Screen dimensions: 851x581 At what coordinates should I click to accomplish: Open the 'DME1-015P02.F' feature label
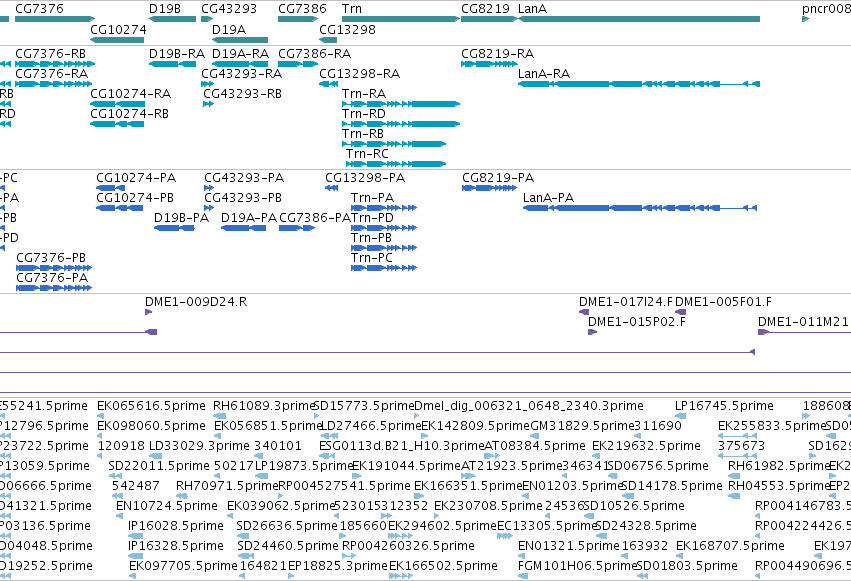point(637,322)
